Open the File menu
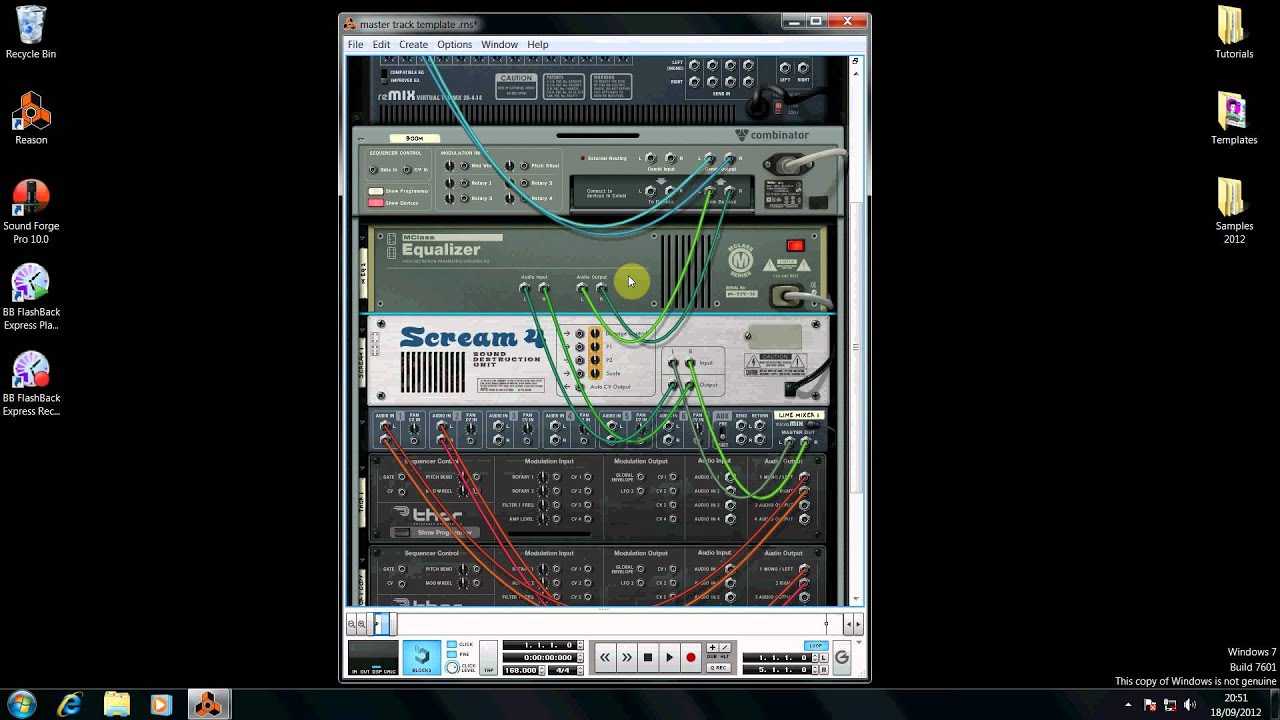 (355, 45)
